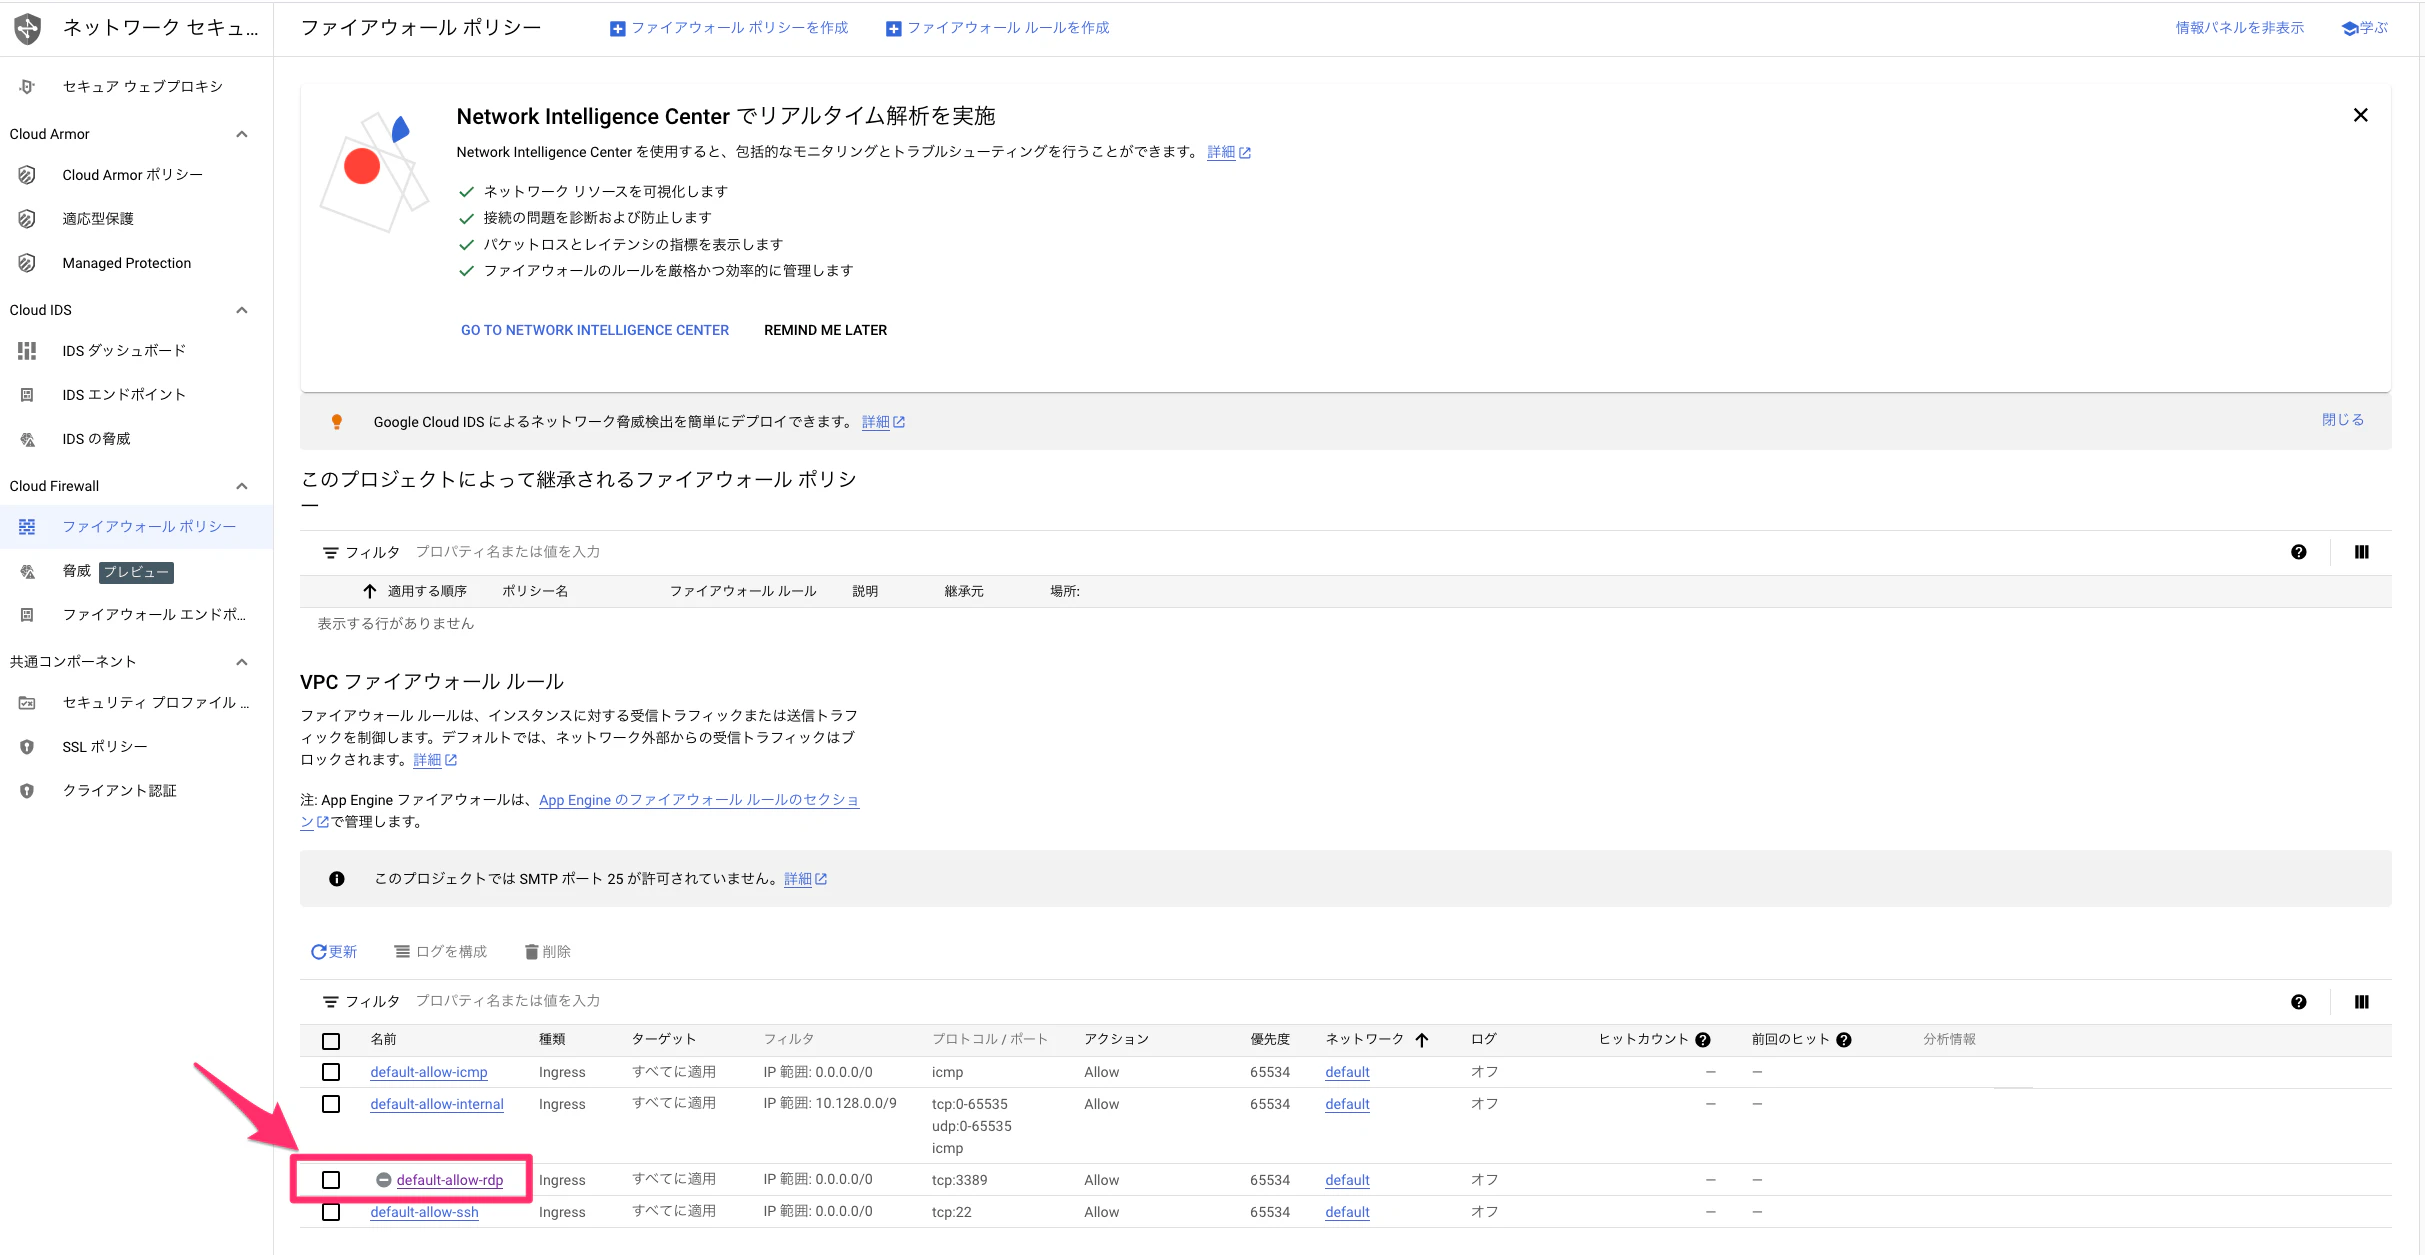Click ファイアウォール ポリシーを作成 button
This screenshot has width=2425, height=1255.
(x=729, y=28)
